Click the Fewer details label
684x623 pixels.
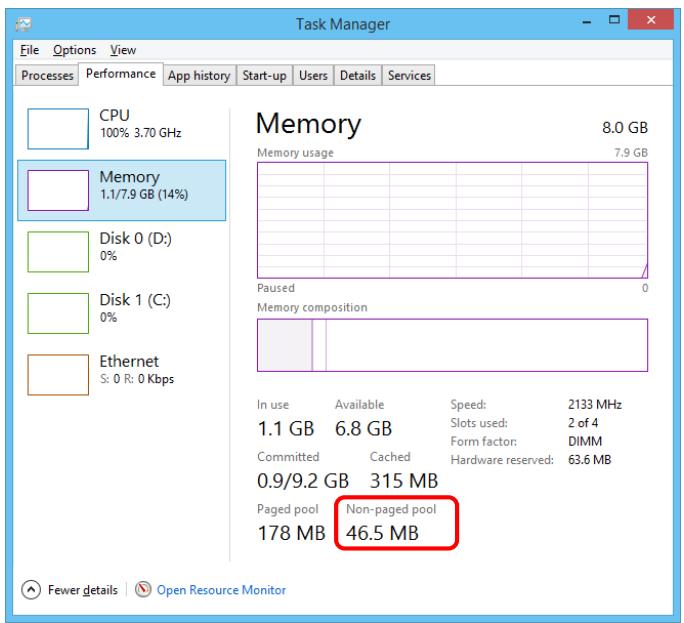(x=83, y=590)
